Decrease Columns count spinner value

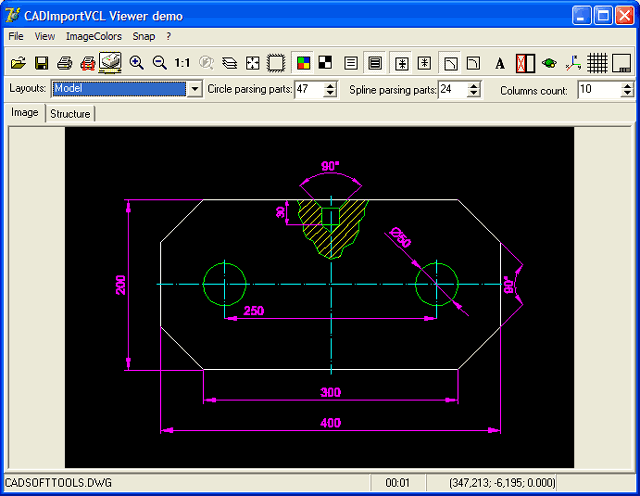point(627,93)
